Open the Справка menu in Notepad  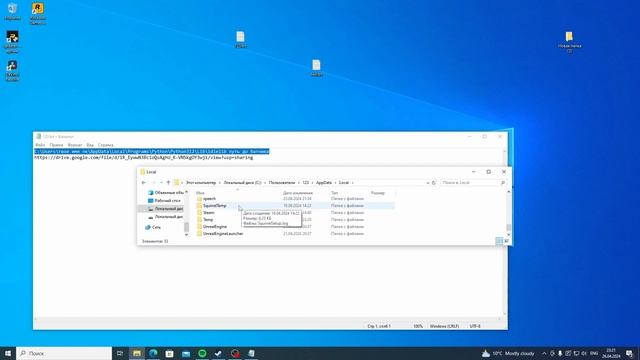[105, 145]
